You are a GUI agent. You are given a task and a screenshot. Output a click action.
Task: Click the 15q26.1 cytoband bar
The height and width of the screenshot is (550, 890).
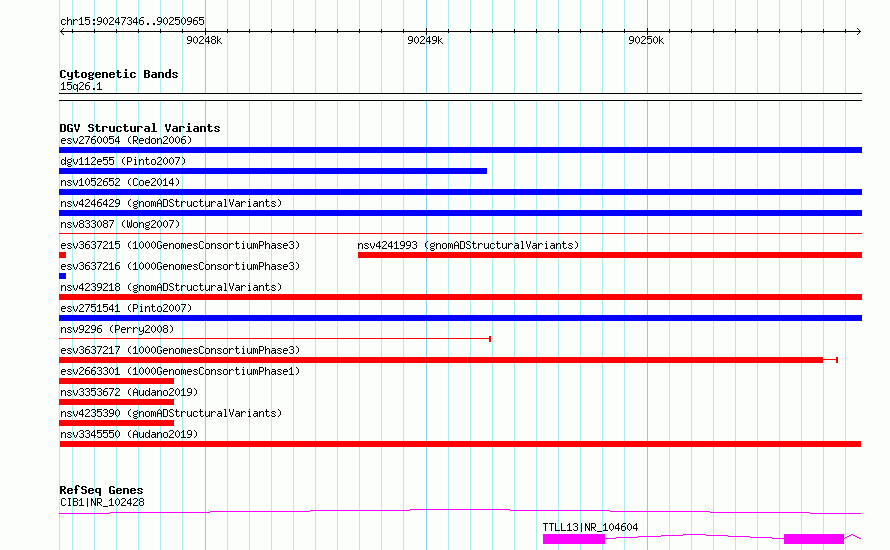[x=460, y=97]
